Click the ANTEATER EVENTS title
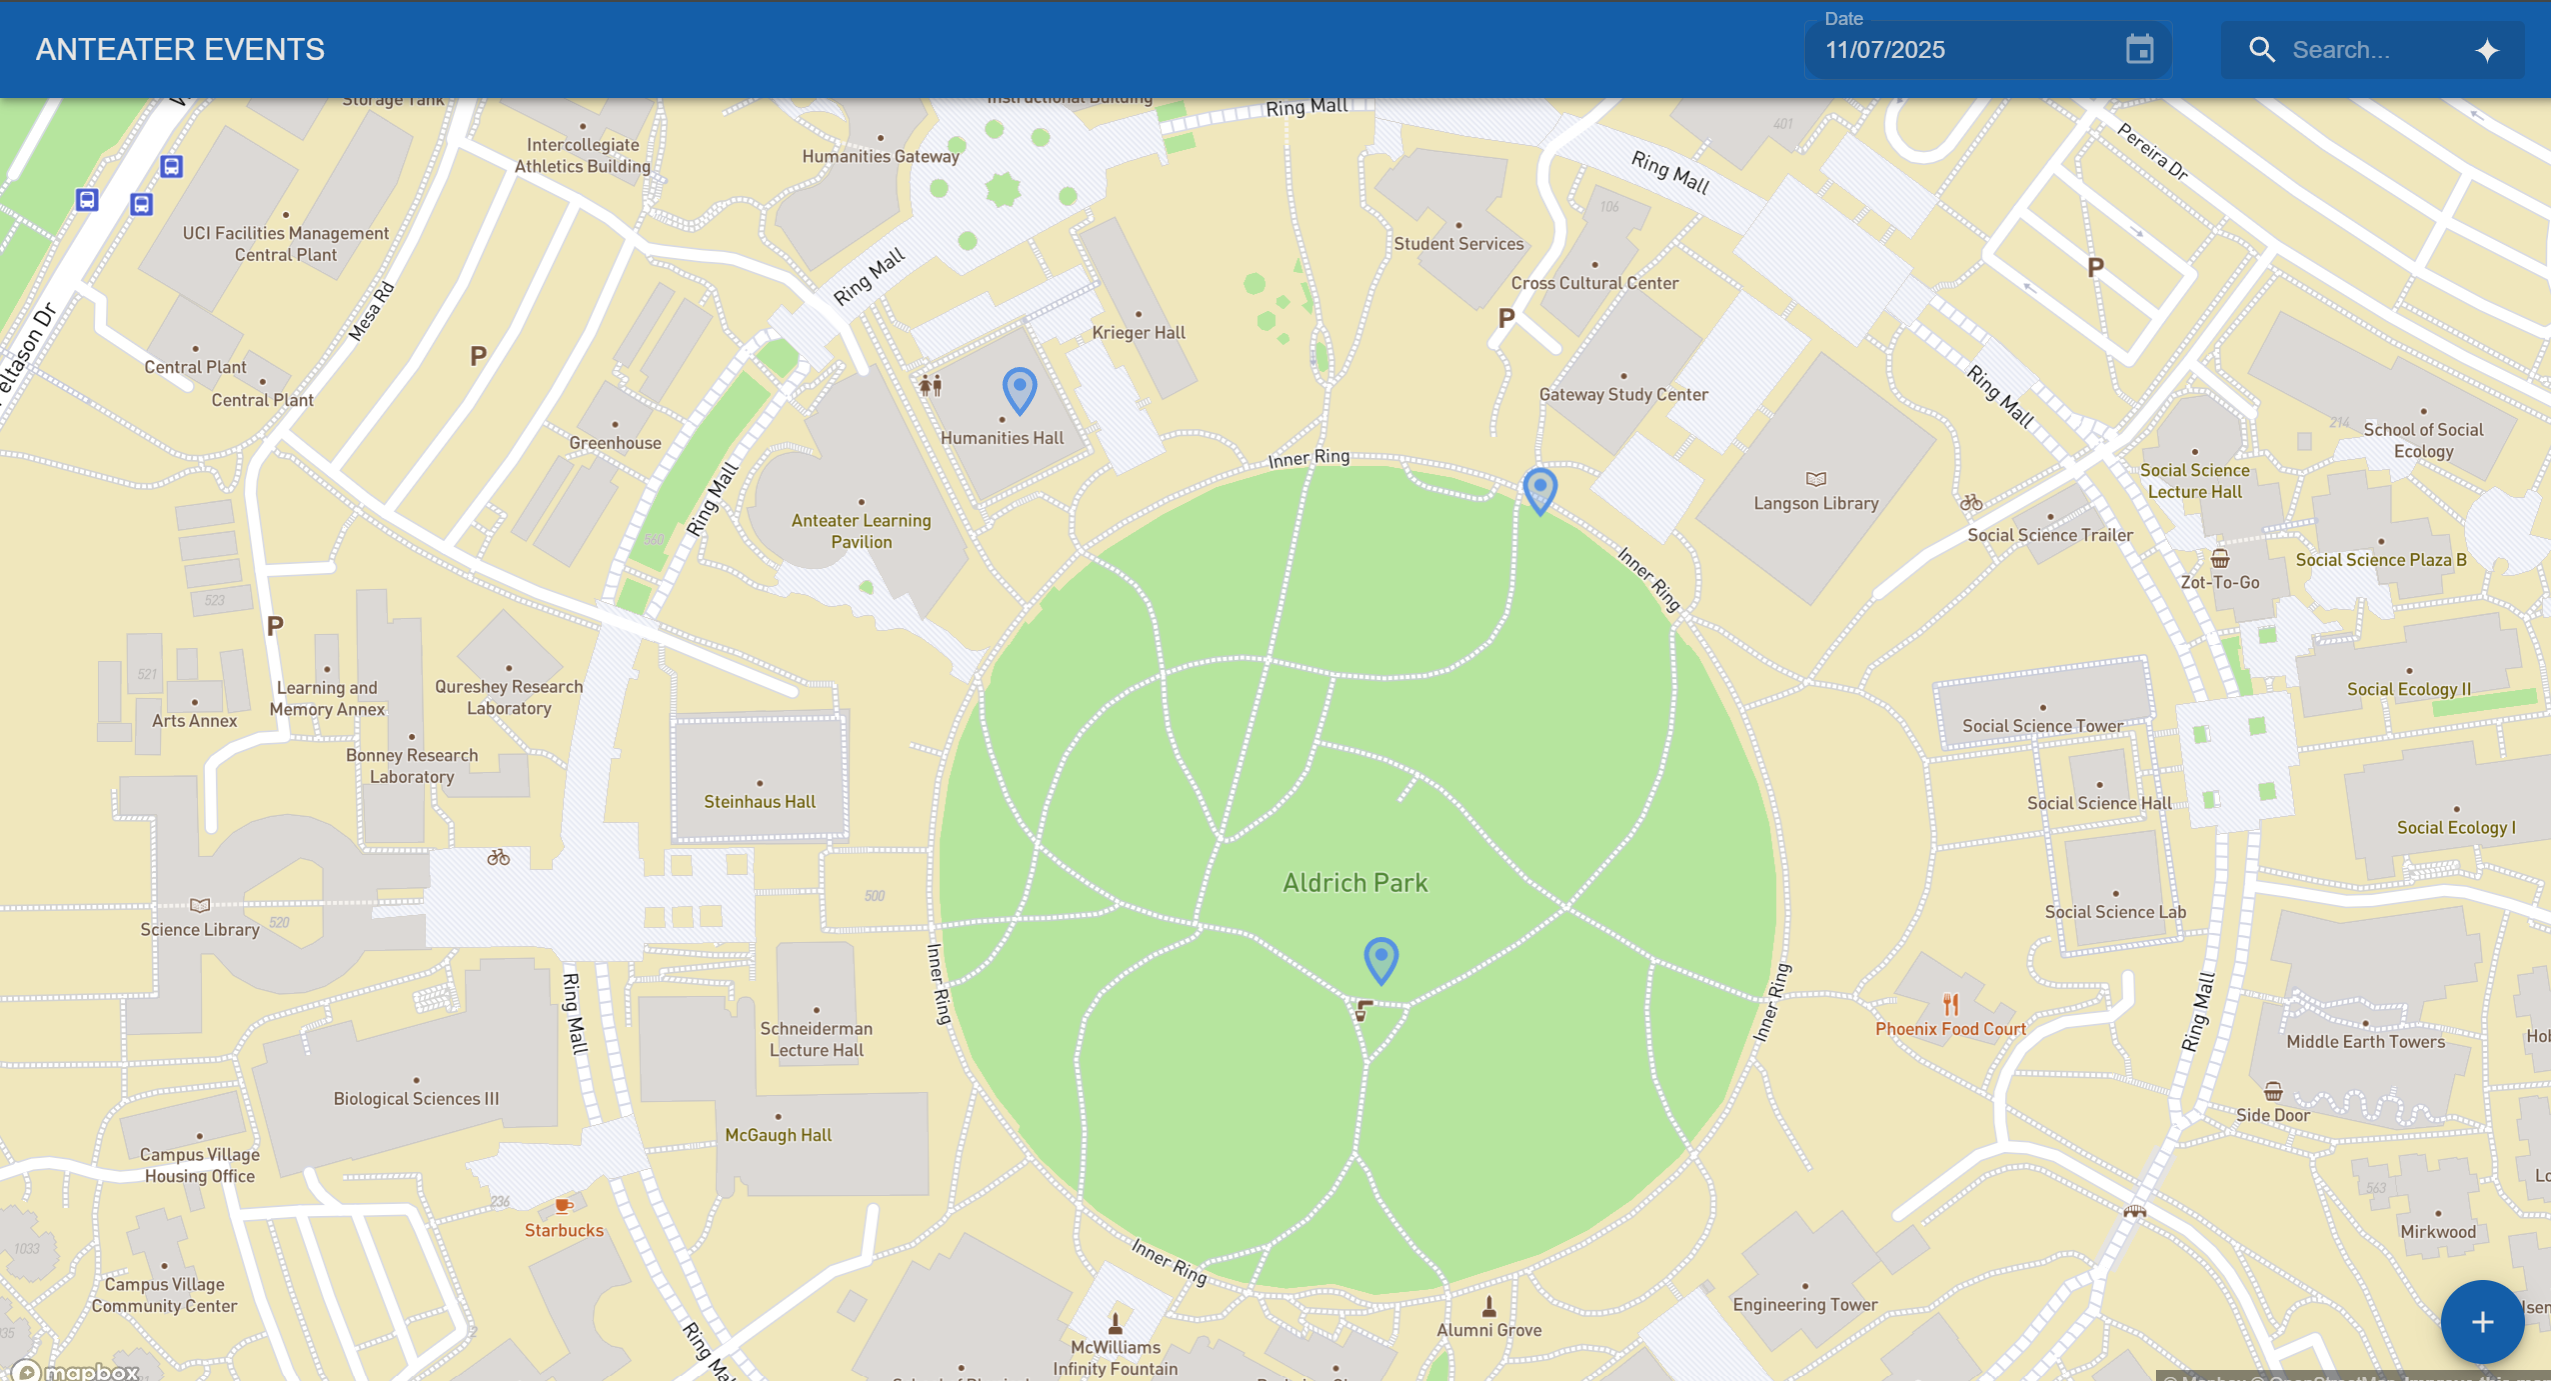This screenshot has width=2551, height=1381. pos(180,49)
